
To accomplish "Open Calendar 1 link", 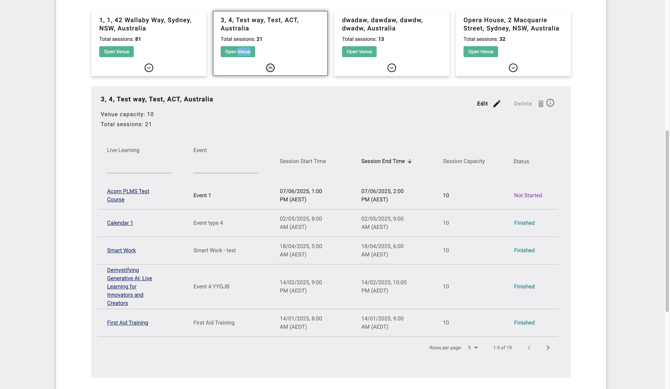I will point(120,223).
